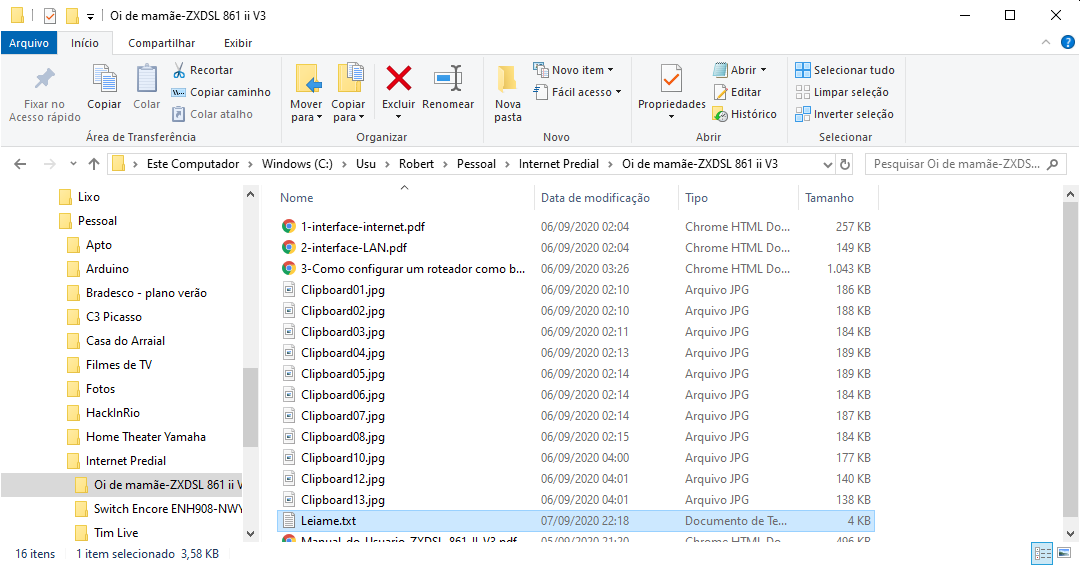Click Editar in the Abrir group
The width and height of the screenshot is (1080, 566).
click(x=737, y=92)
